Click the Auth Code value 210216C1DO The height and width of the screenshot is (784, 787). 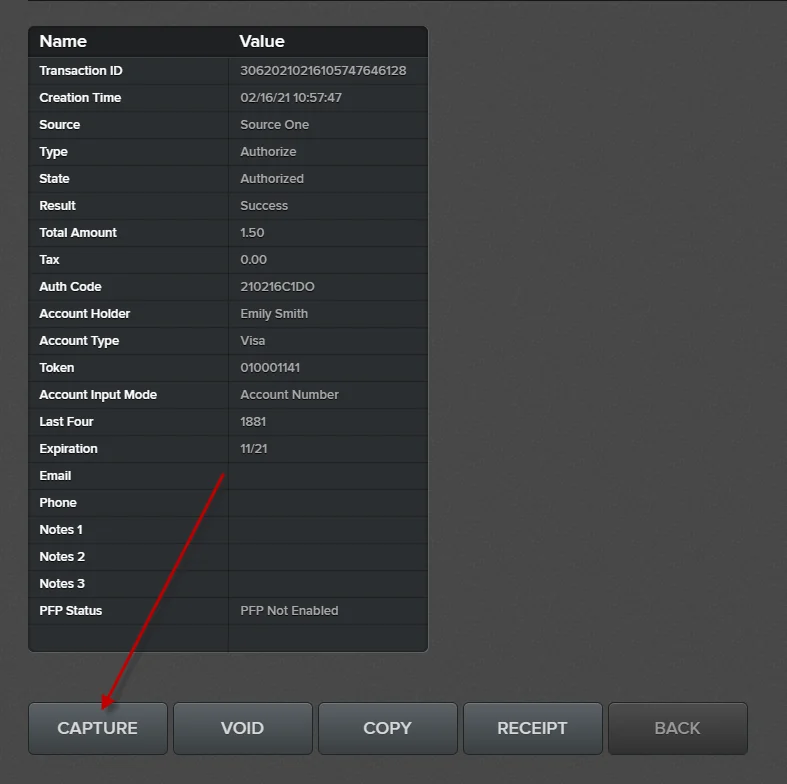pos(277,287)
